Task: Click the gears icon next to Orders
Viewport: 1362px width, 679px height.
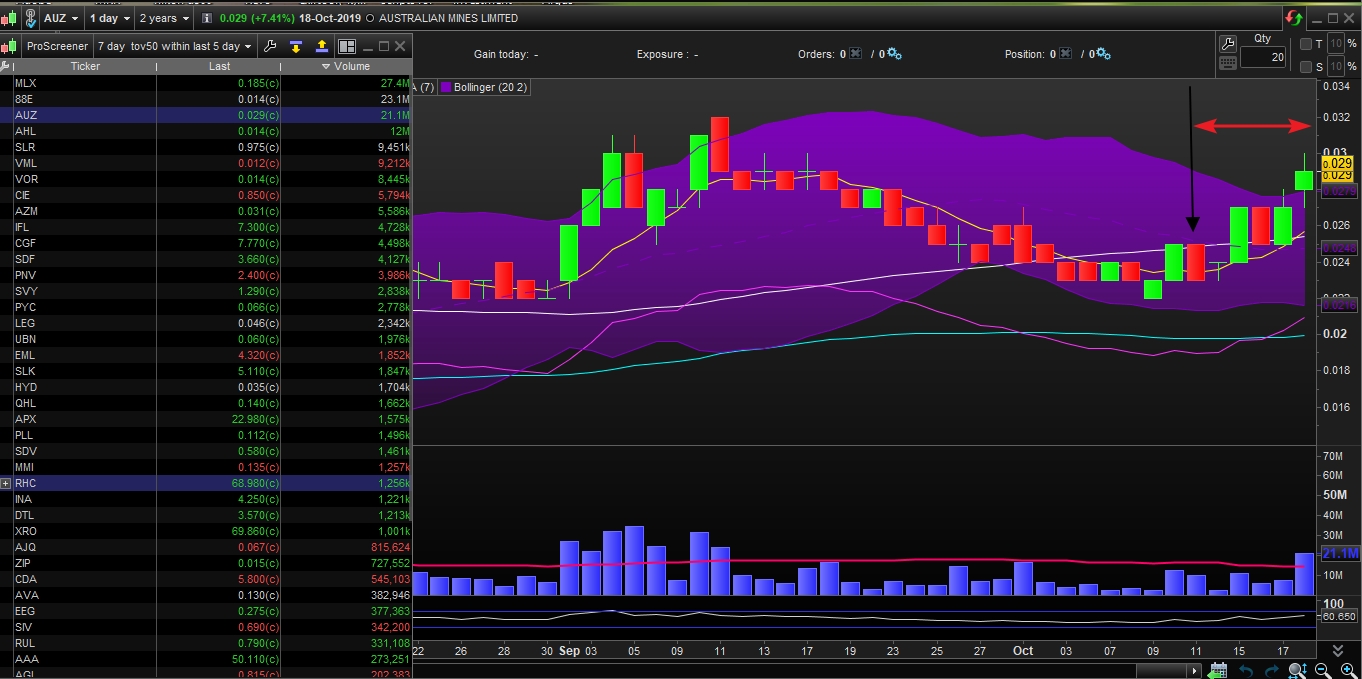Action: 894,54
